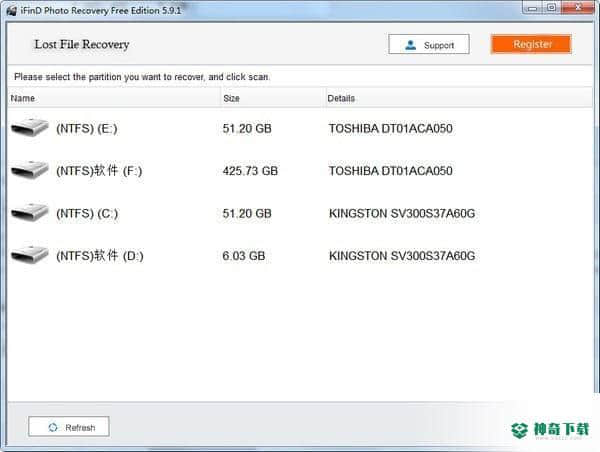
Task: Sort by the Size column header
Action: pos(273,98)
